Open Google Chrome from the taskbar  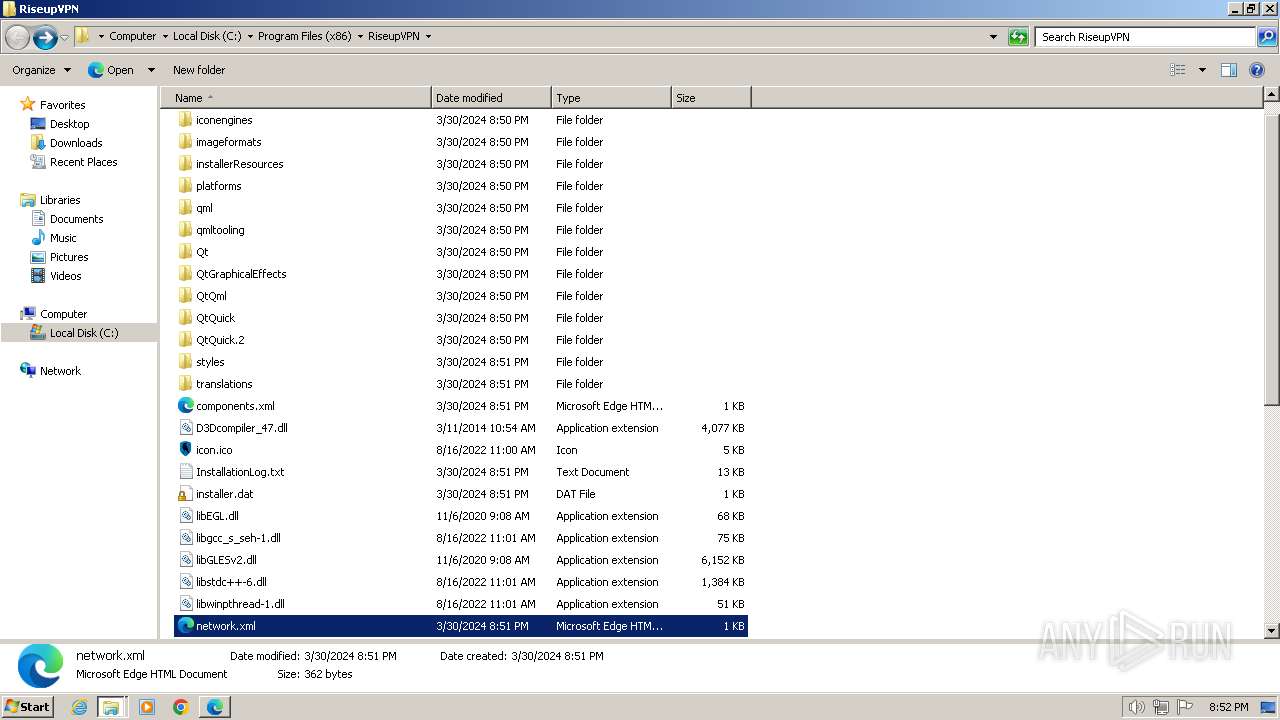pyautogui.click(x=181, y=707)
